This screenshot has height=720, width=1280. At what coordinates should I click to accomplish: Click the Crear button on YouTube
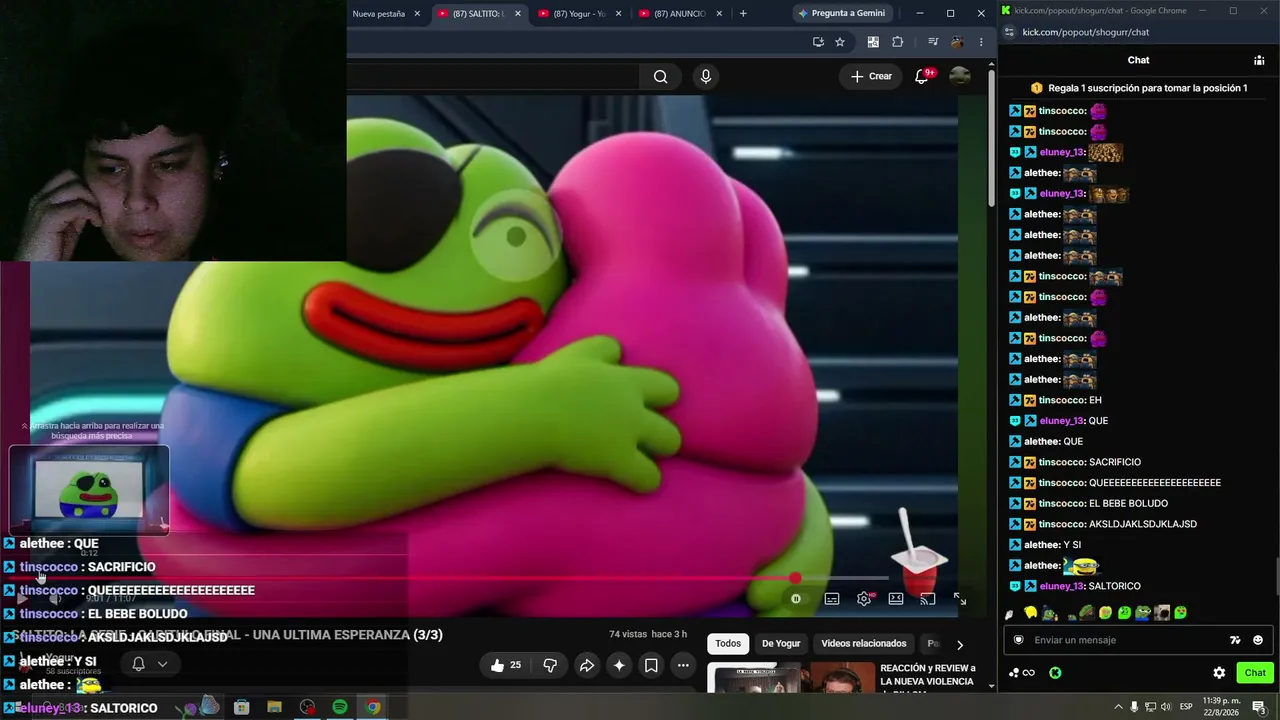point(871,76)
